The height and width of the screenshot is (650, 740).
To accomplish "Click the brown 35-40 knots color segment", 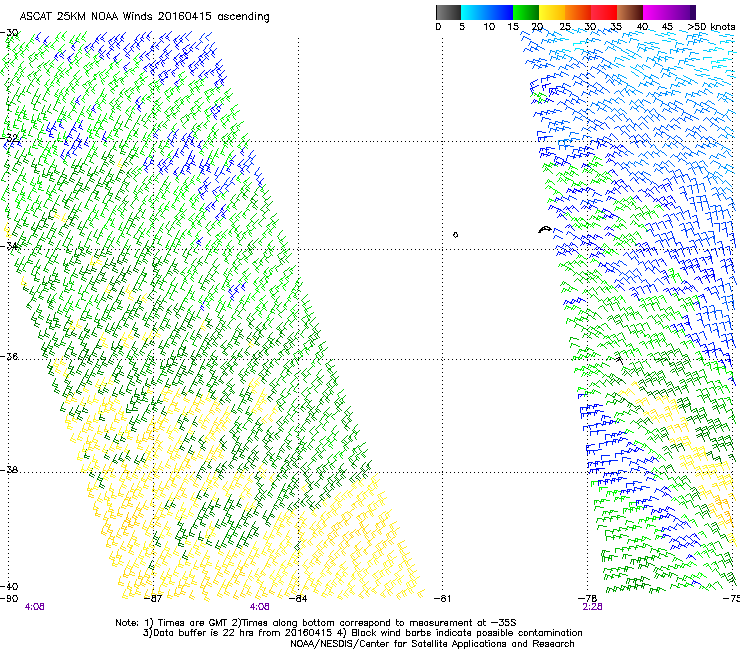I will click(x=630, y=12).
